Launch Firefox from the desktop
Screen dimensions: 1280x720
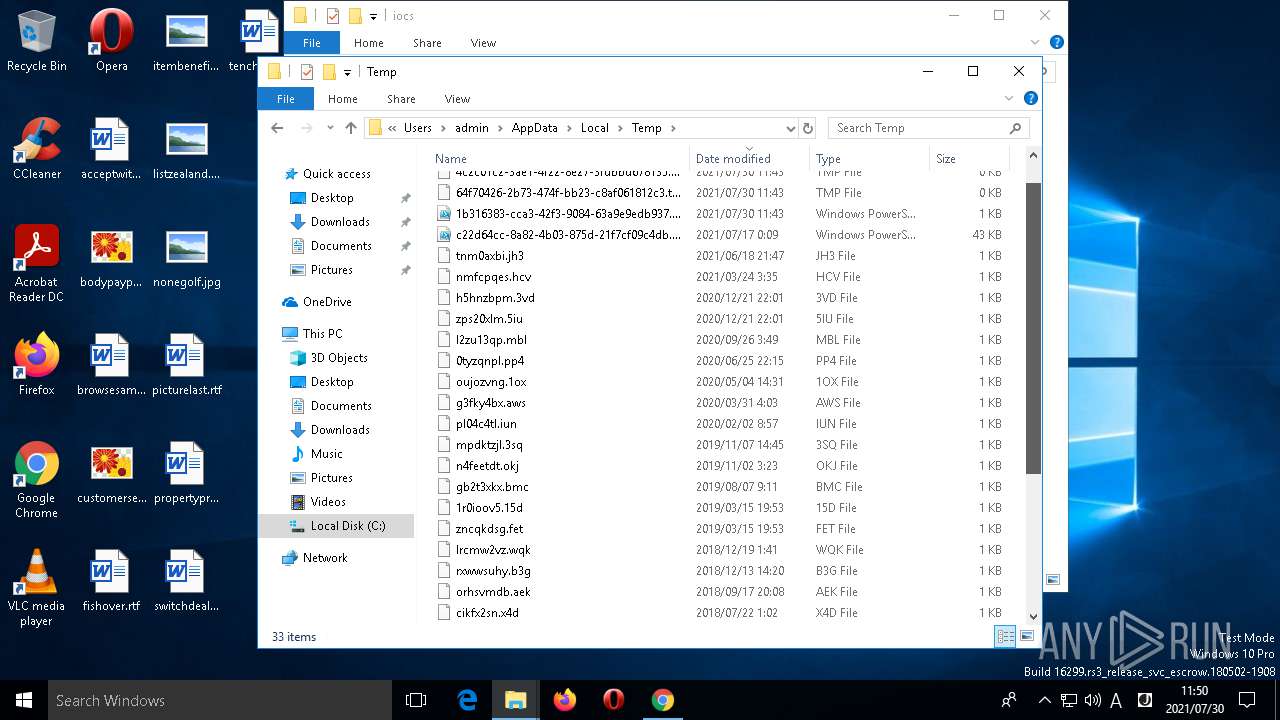point(37,364)
